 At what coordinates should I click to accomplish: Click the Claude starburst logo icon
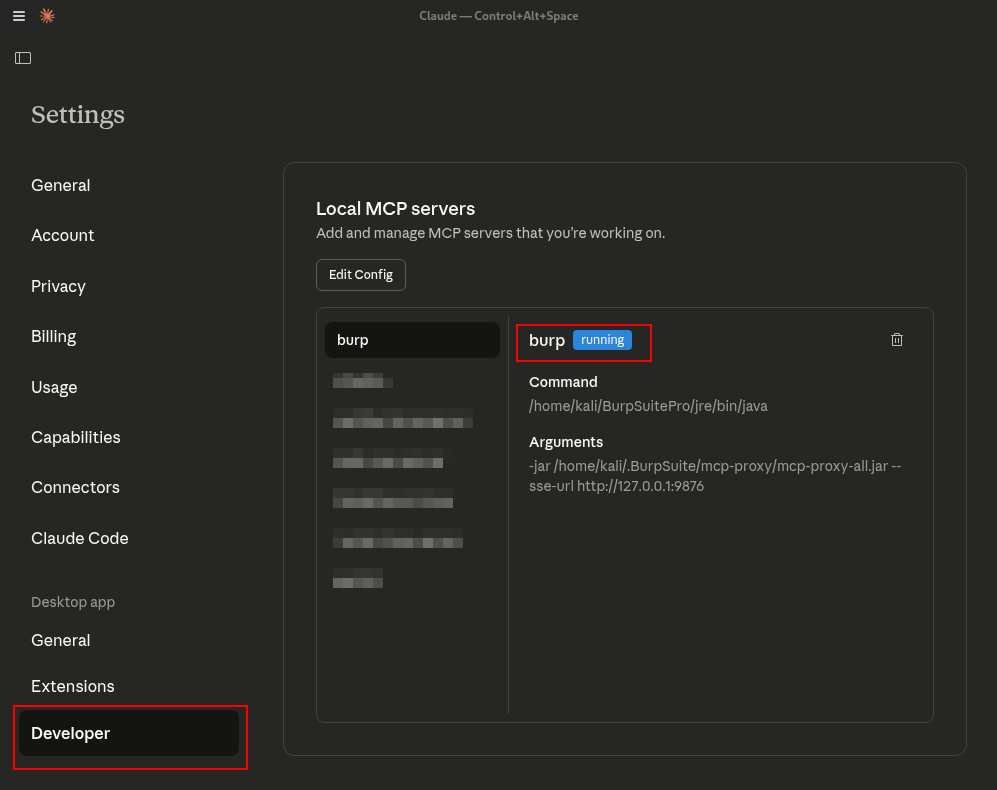(47, 16)
